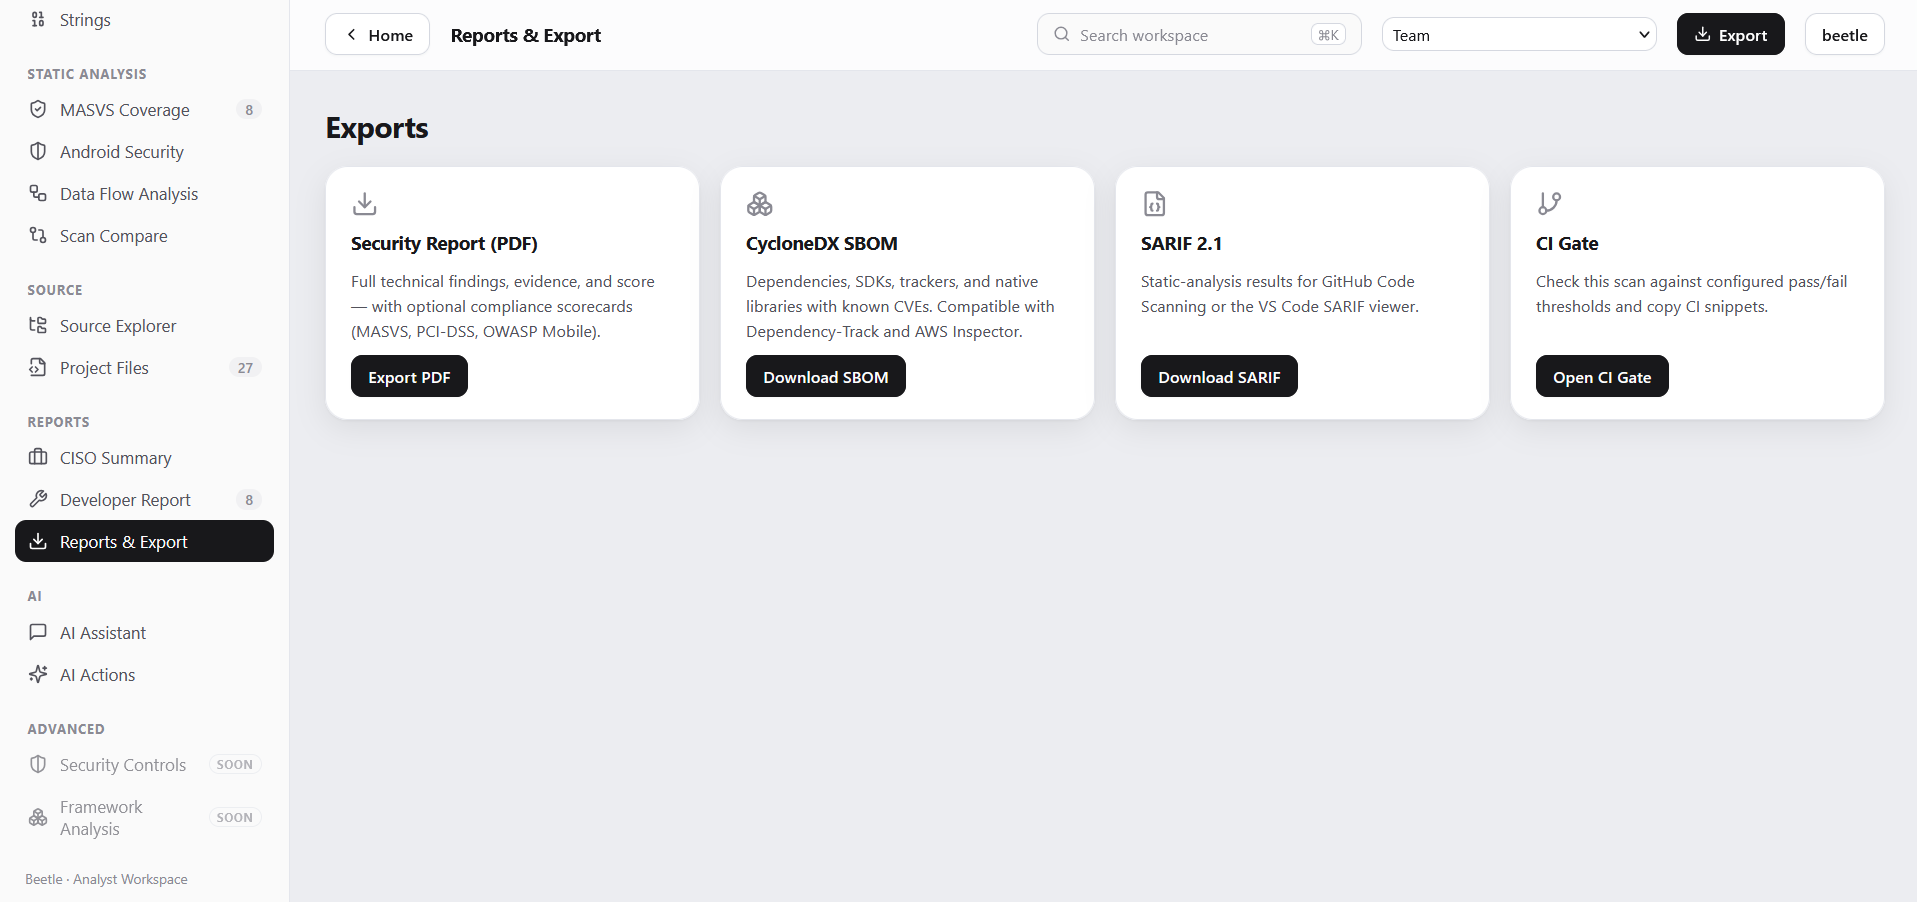This screenshot has height=902, width=1917.
Task: Click the Strings icon in sidebar
Action: pos(38,19)
